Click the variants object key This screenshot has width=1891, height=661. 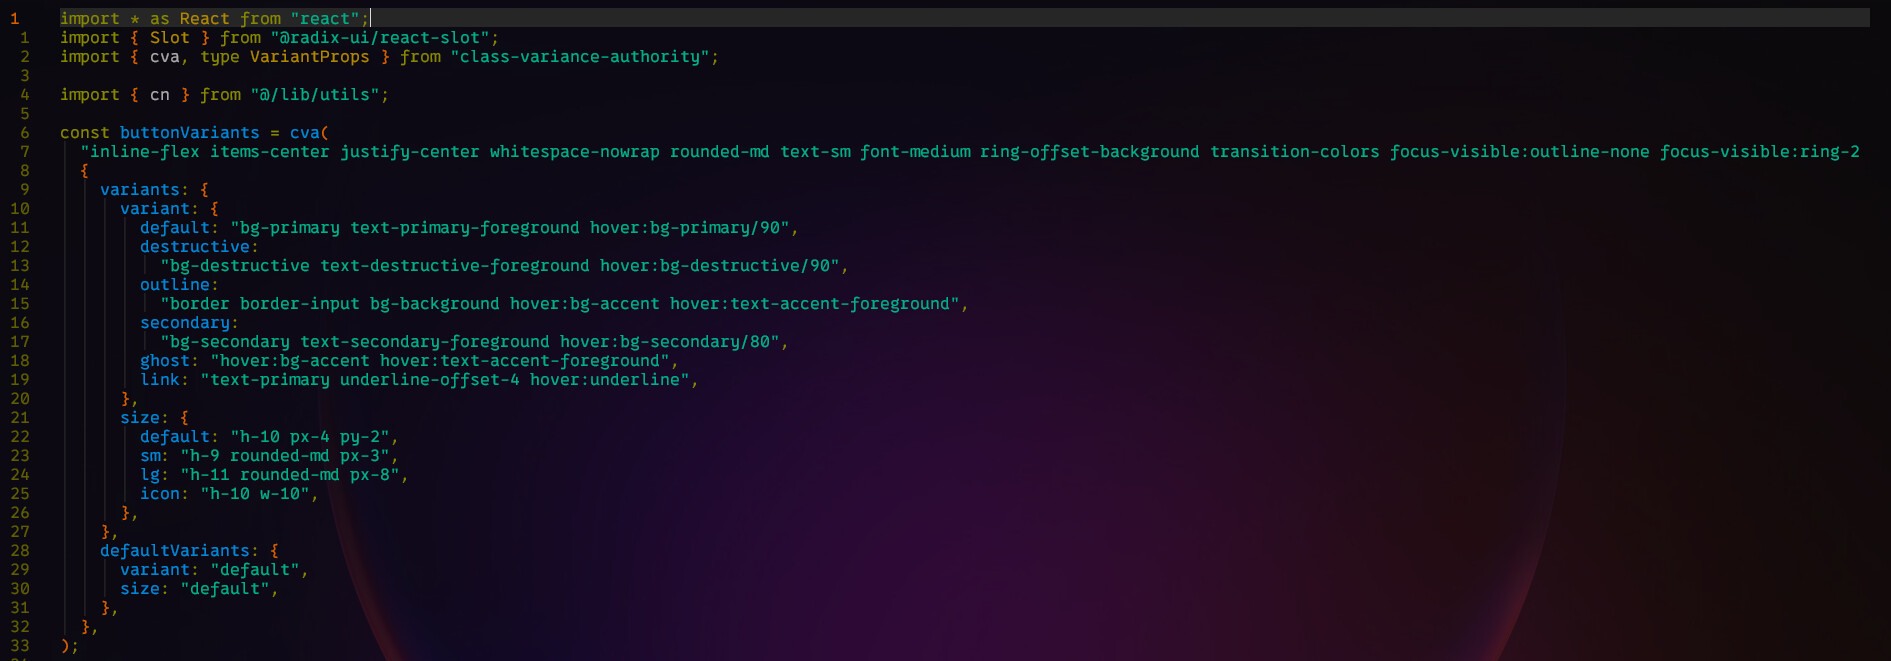click(139, 190)
